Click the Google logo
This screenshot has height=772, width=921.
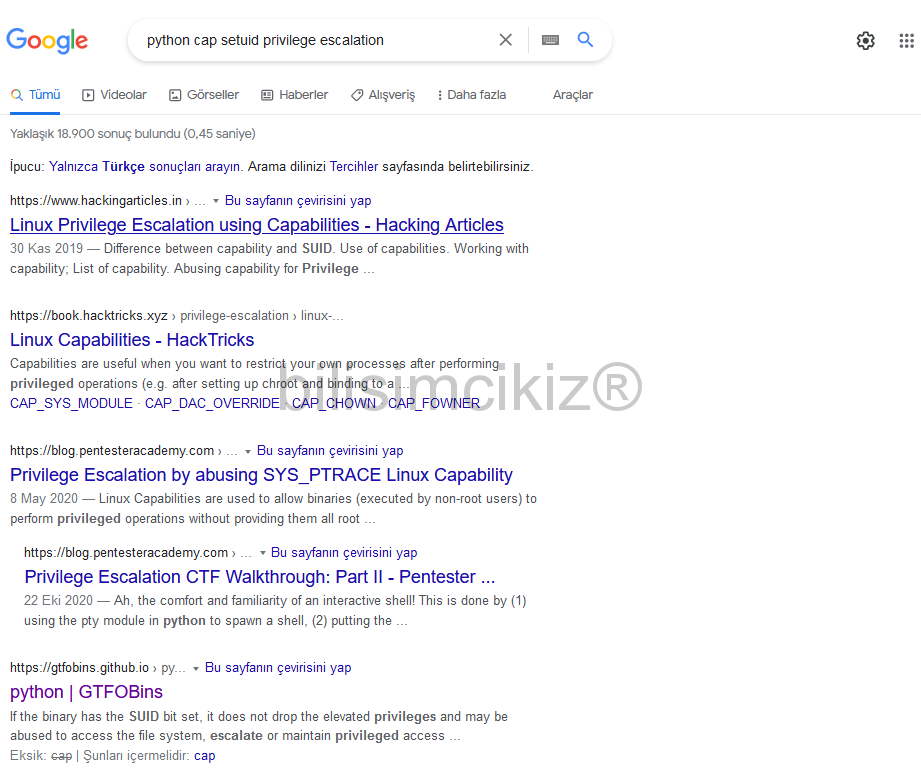[47, 41]
